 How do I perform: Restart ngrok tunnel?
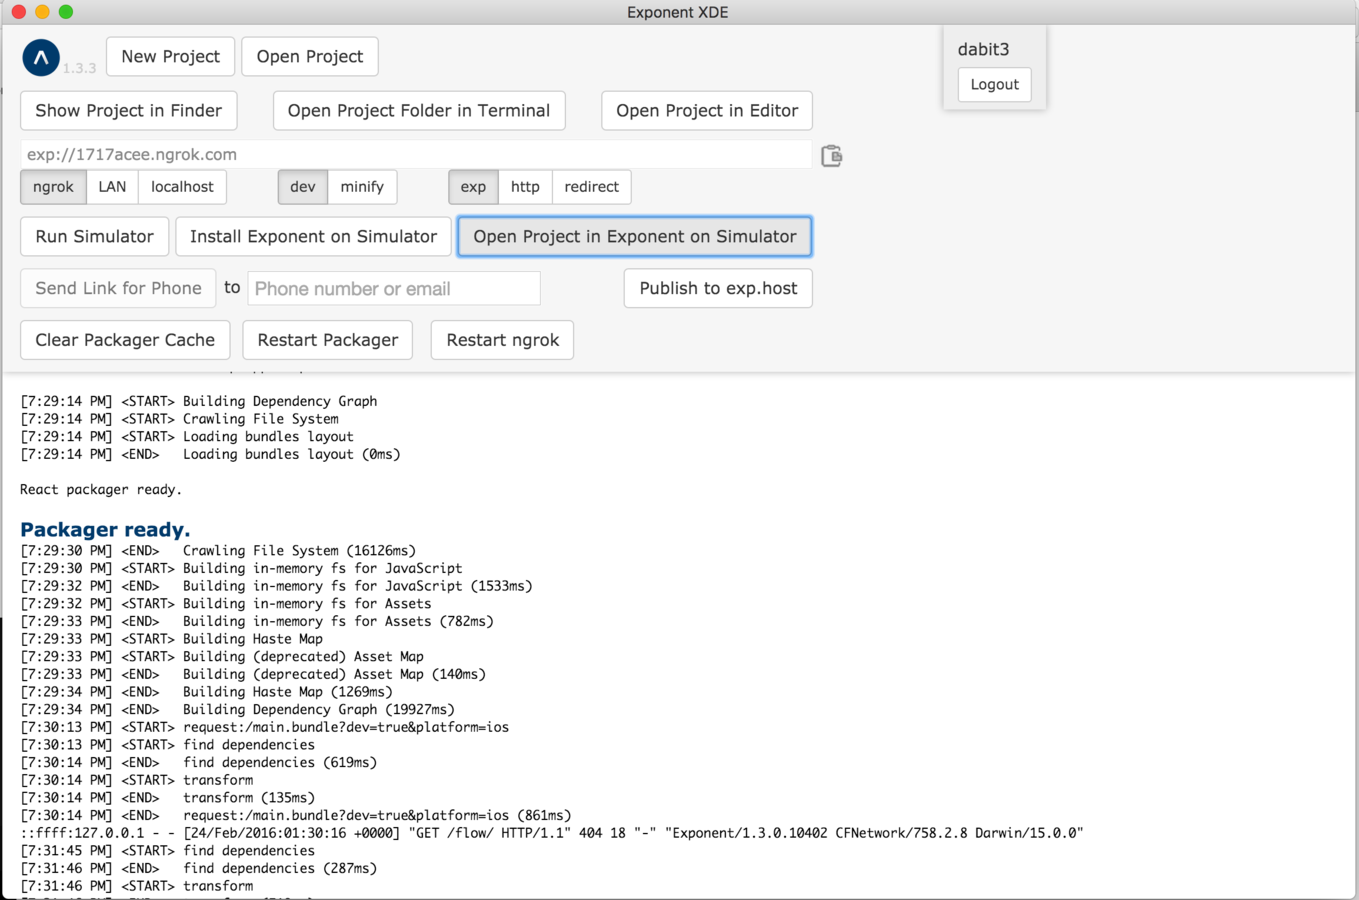click(503, 340)
